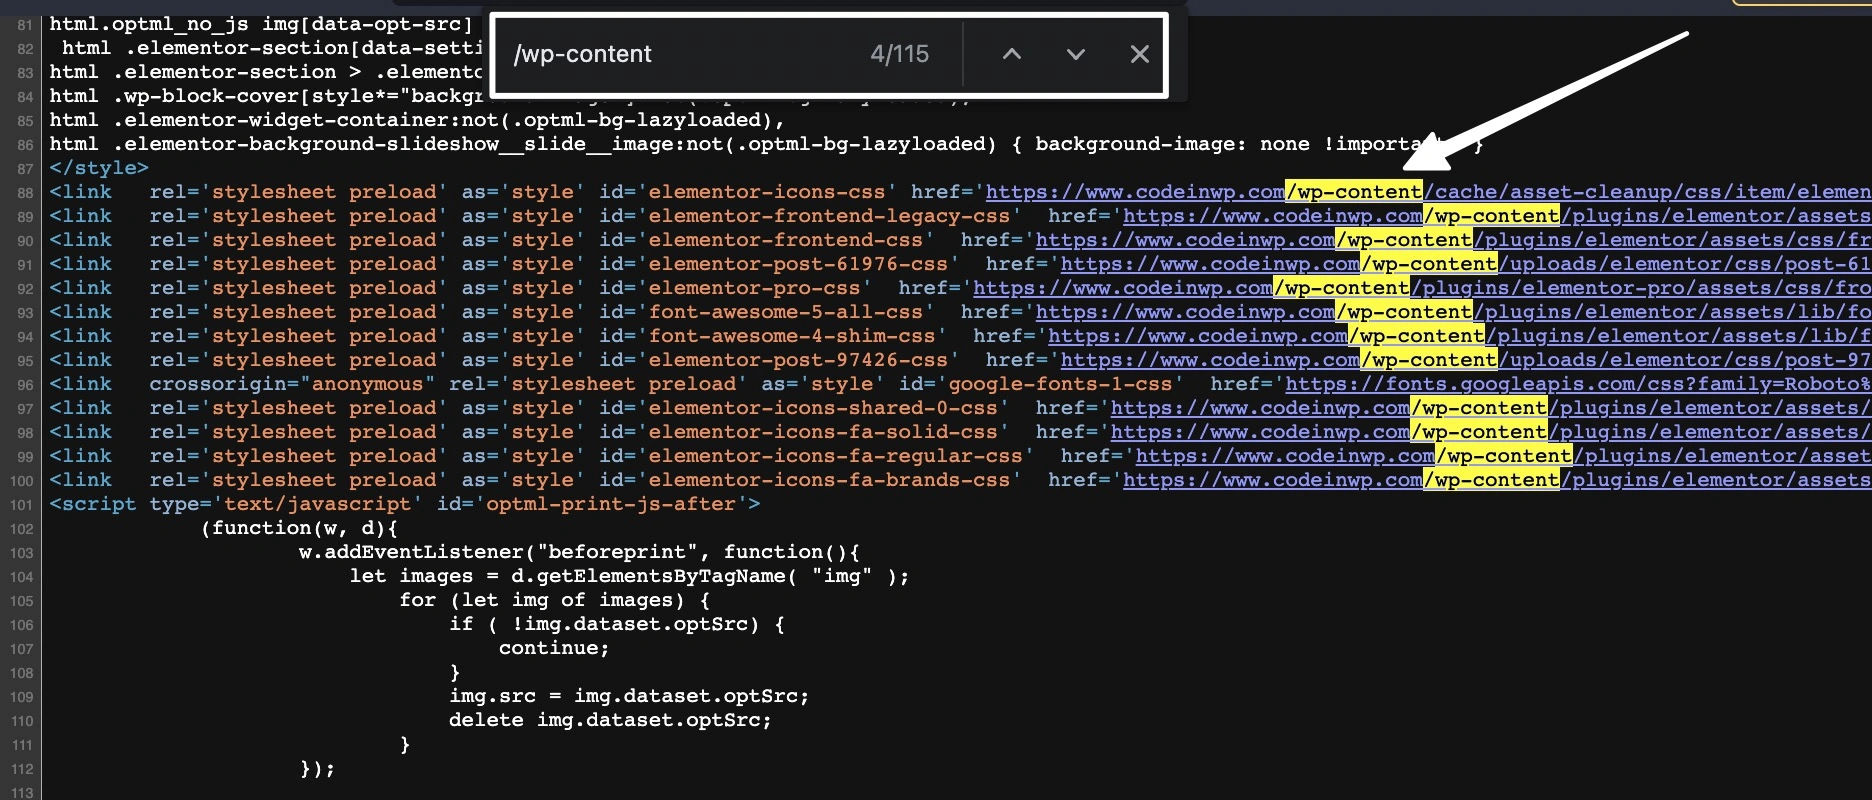Screen dimensions: 1872x800
Task: Open the elementor-icons-css stylesheet link
Action: coord(1135,192)
